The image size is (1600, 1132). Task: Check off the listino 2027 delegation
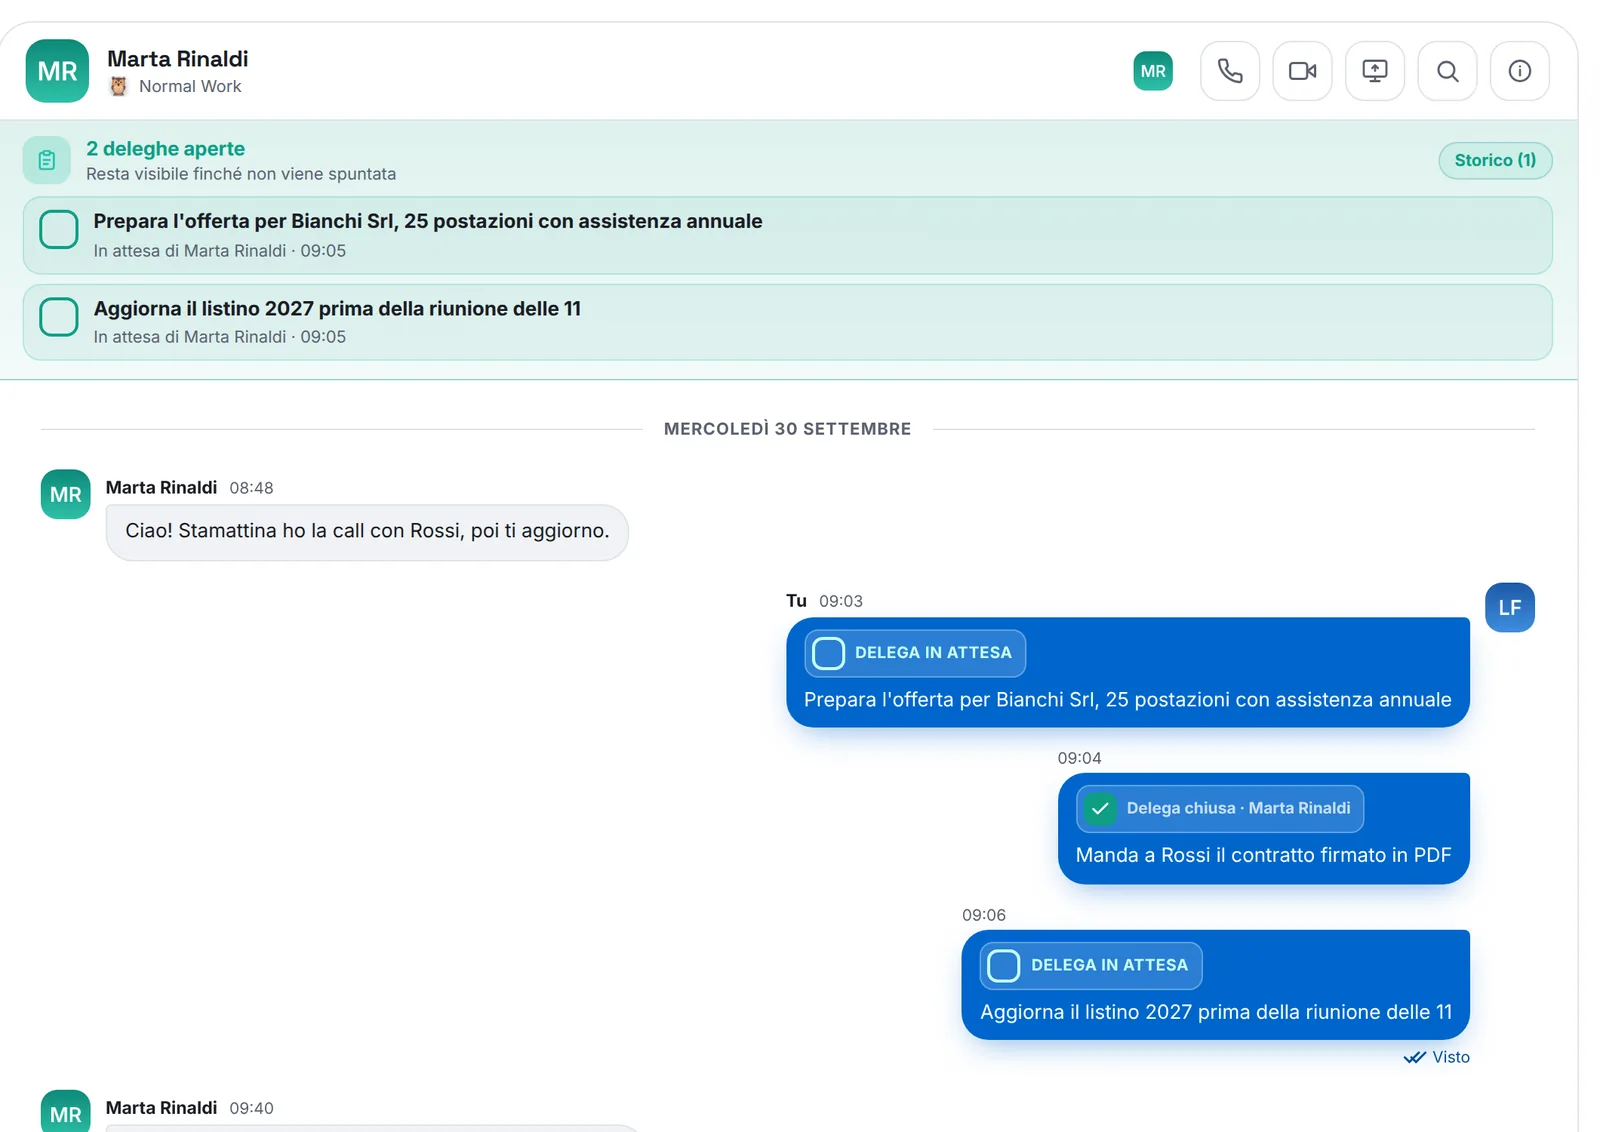[x=59, y=317]
